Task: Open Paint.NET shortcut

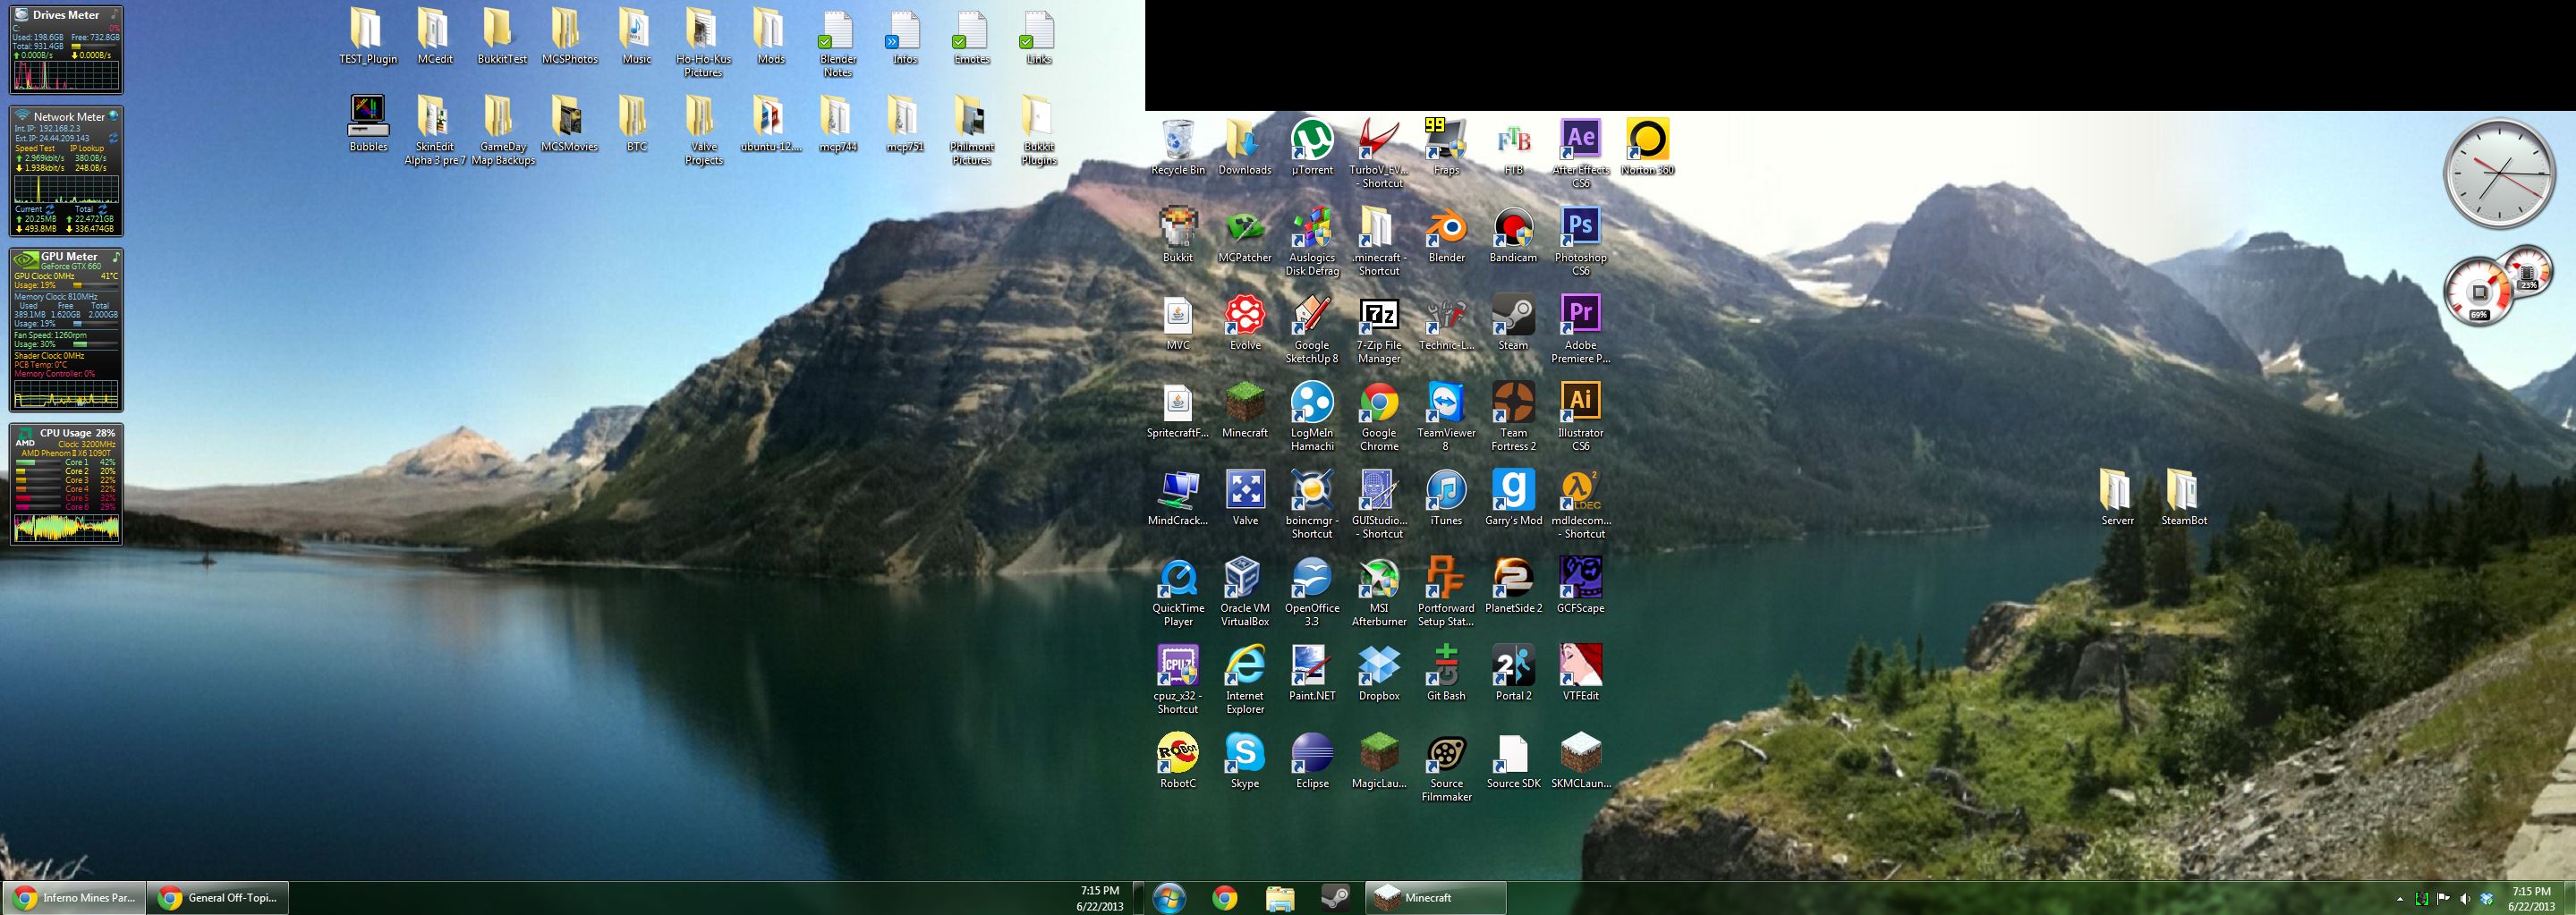Action: point(1312,673)
